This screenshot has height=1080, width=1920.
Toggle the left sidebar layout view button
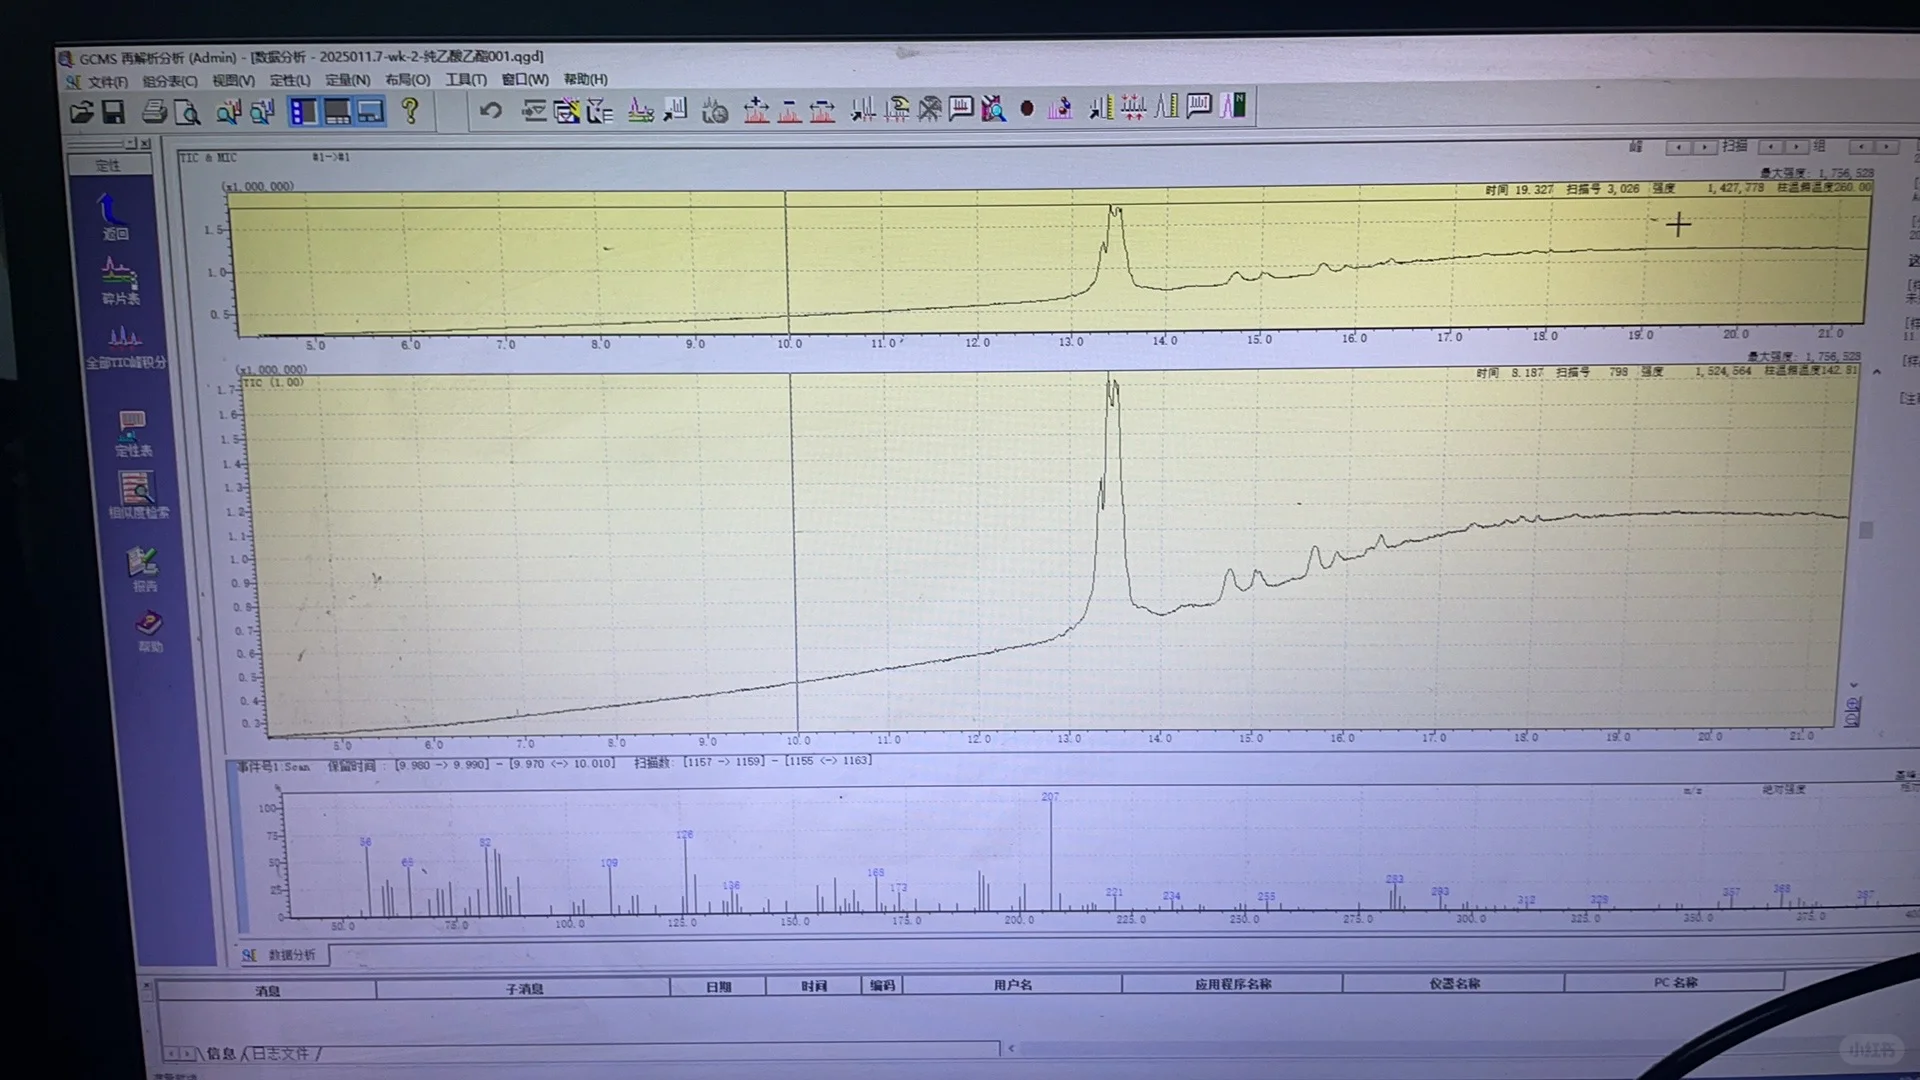(x=303, y=111)
